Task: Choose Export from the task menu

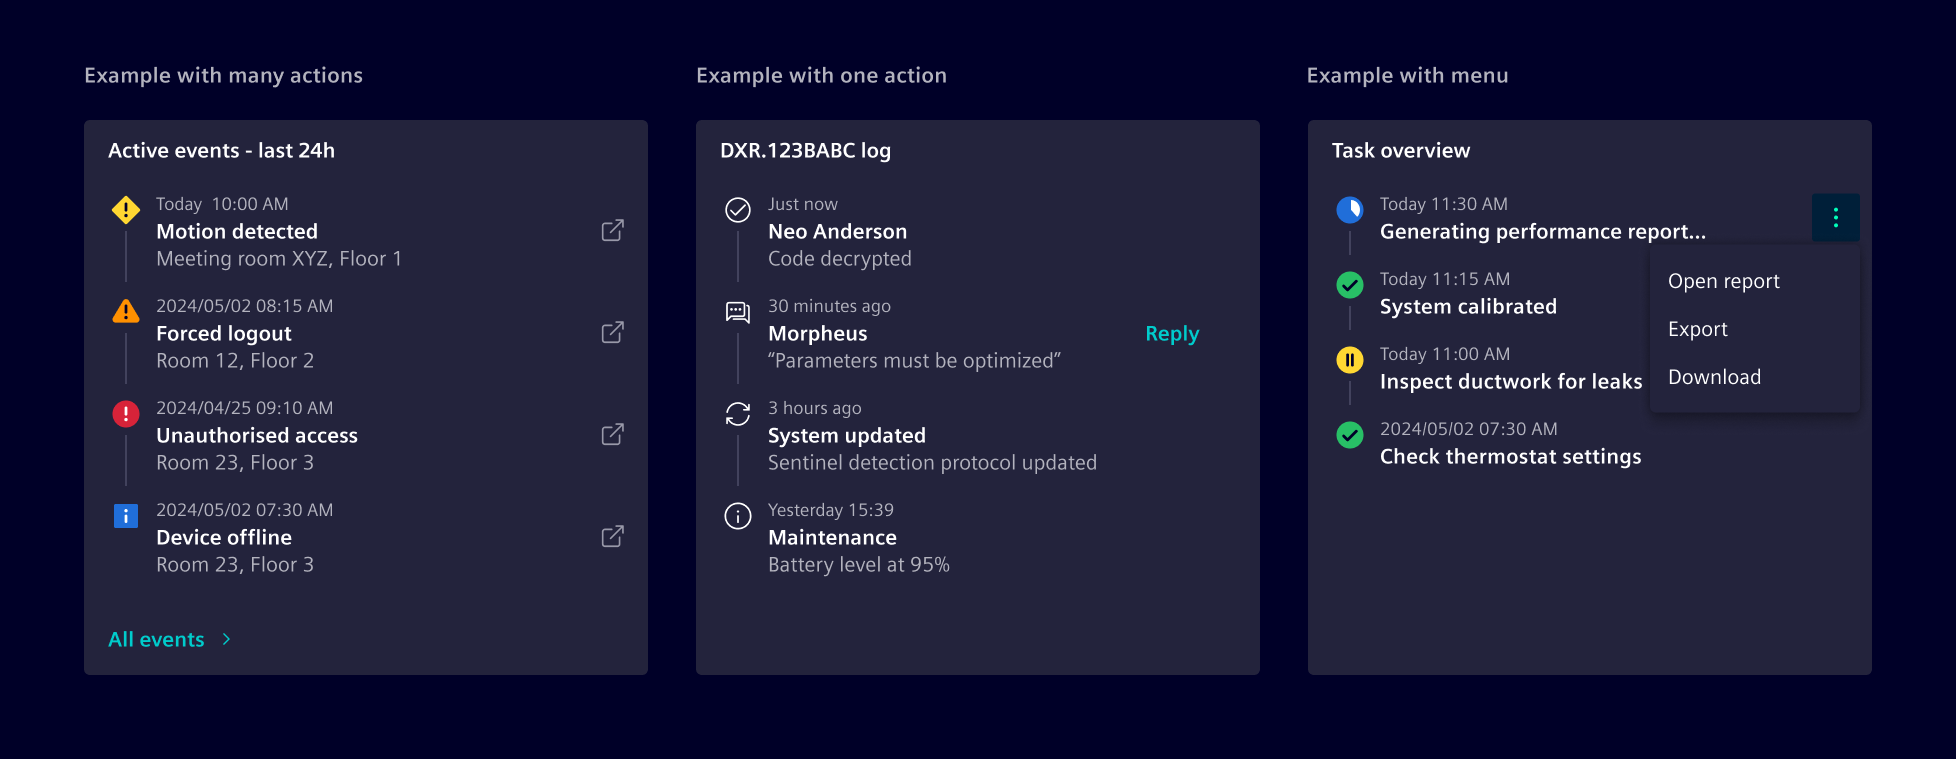Action: [1697, 328]
